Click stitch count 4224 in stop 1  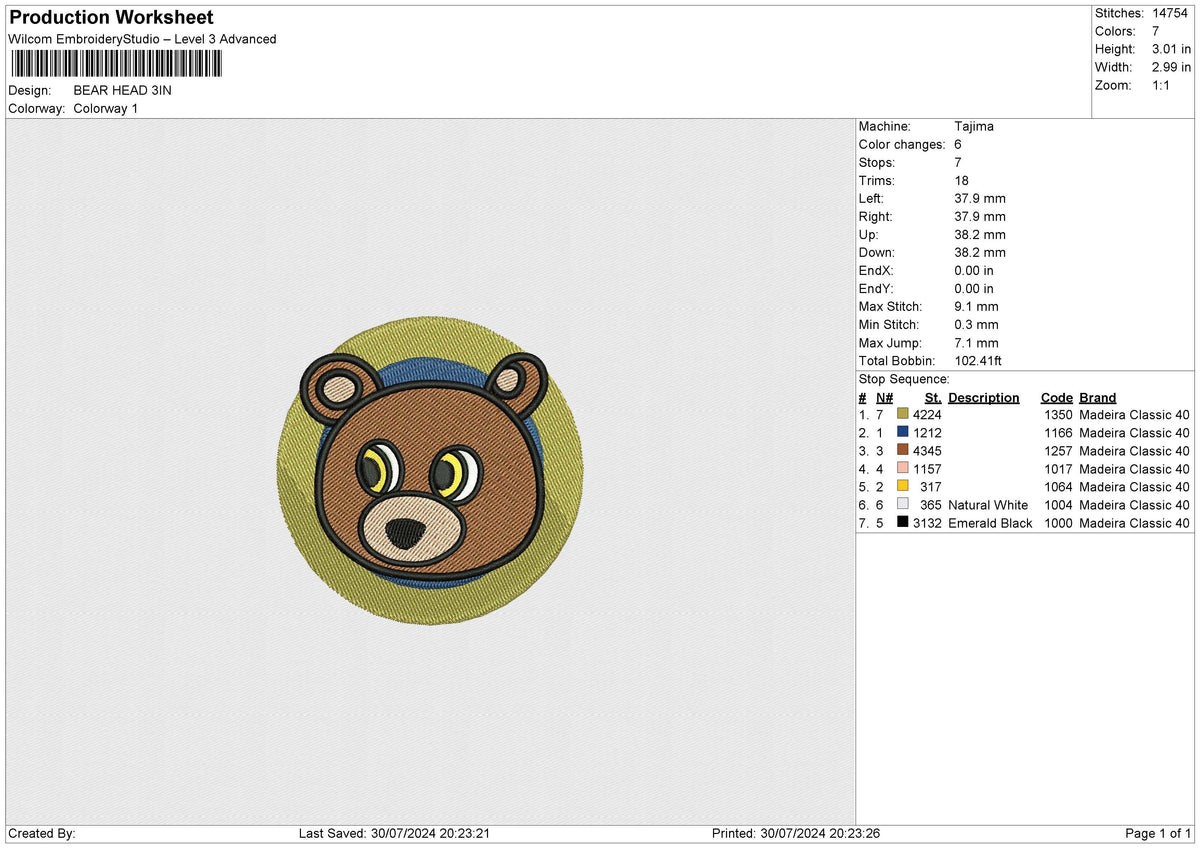[x=927, y=415]
